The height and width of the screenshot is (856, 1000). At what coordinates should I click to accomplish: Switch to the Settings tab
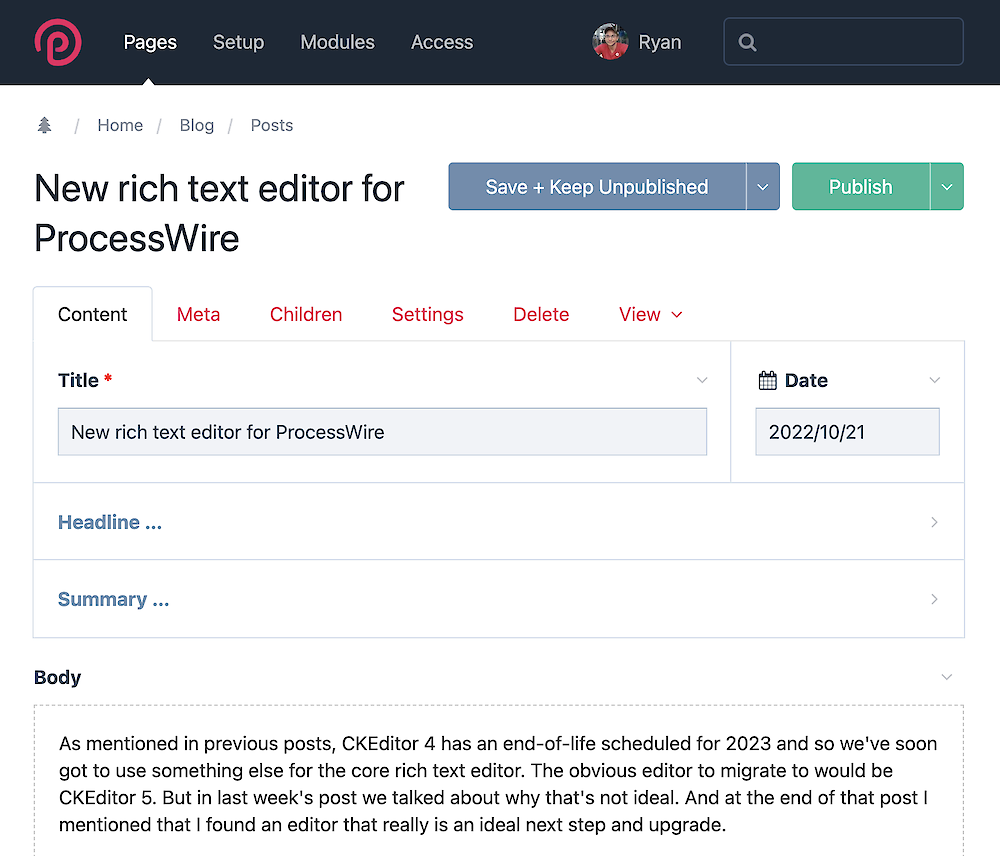pos(427,314)
